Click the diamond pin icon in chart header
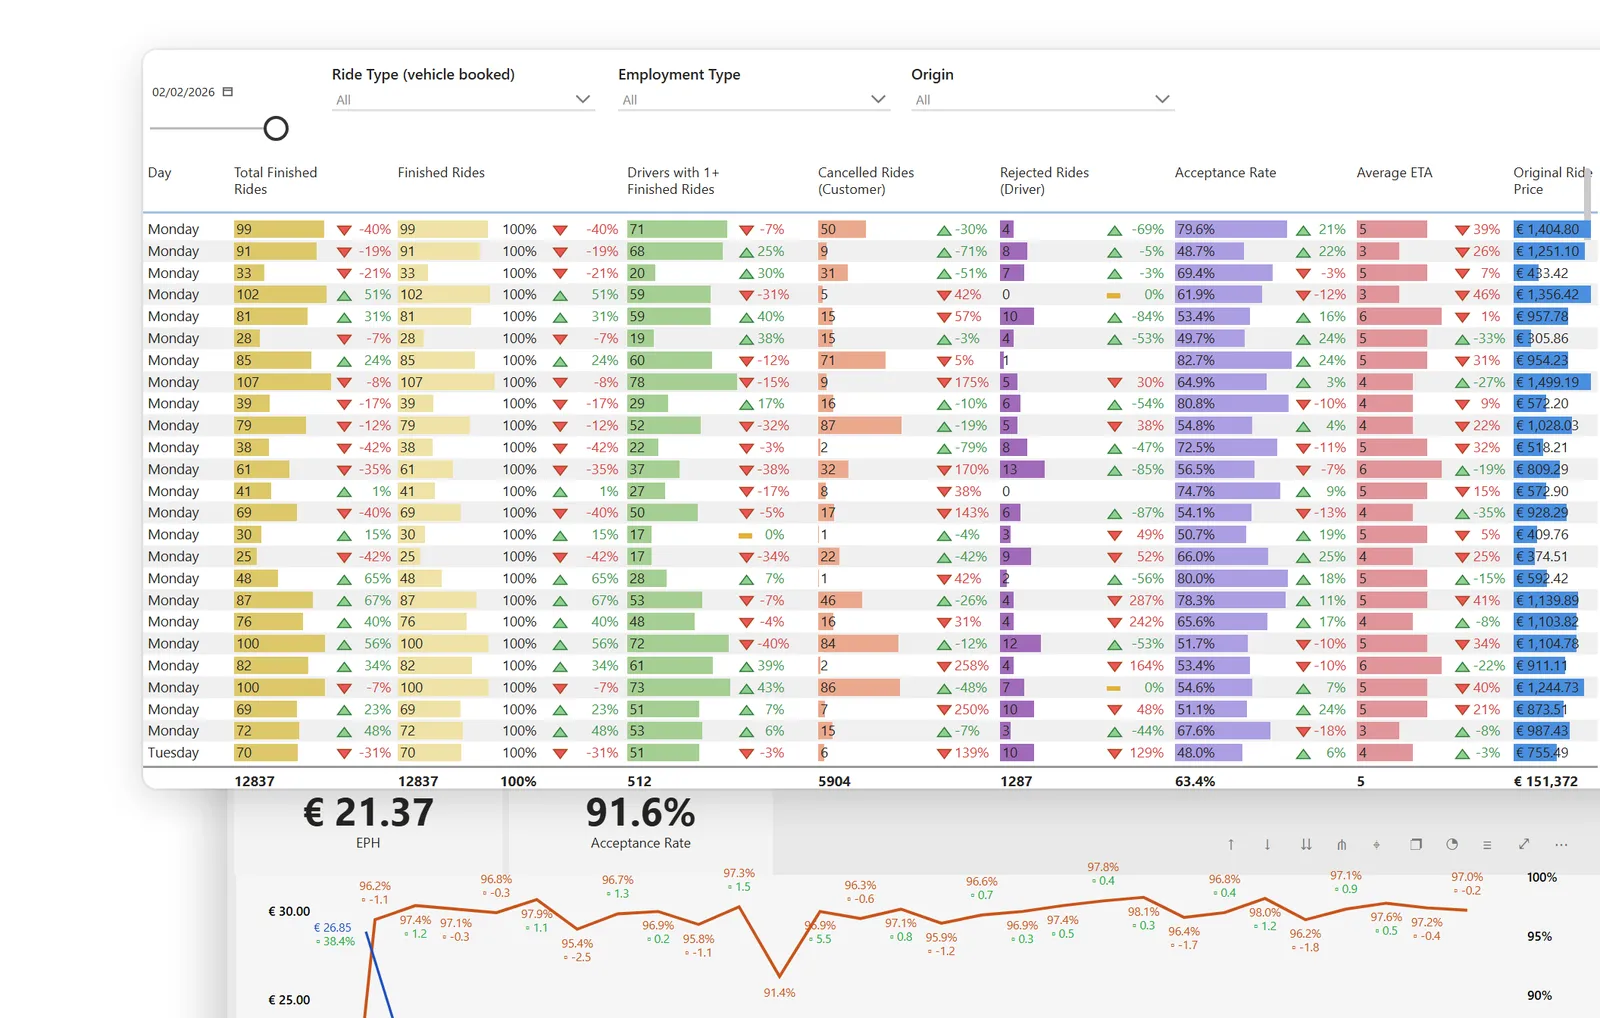 click(1376, 844)
